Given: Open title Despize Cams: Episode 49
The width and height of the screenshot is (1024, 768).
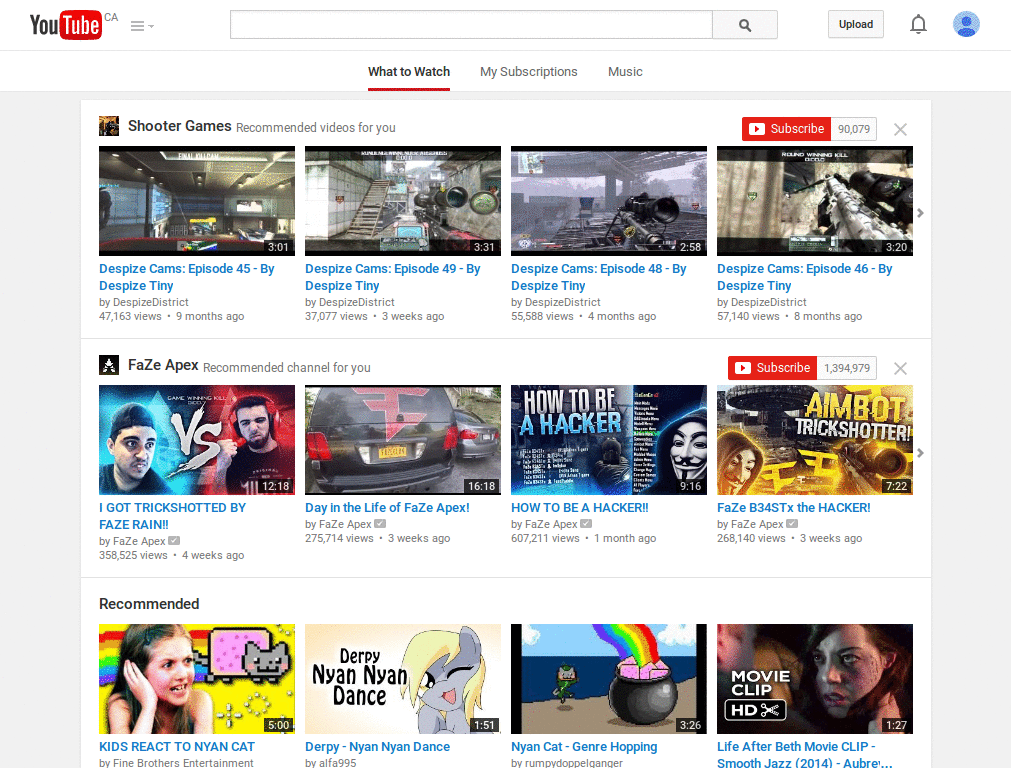Looking at the screenshot, I should point(392,277).
